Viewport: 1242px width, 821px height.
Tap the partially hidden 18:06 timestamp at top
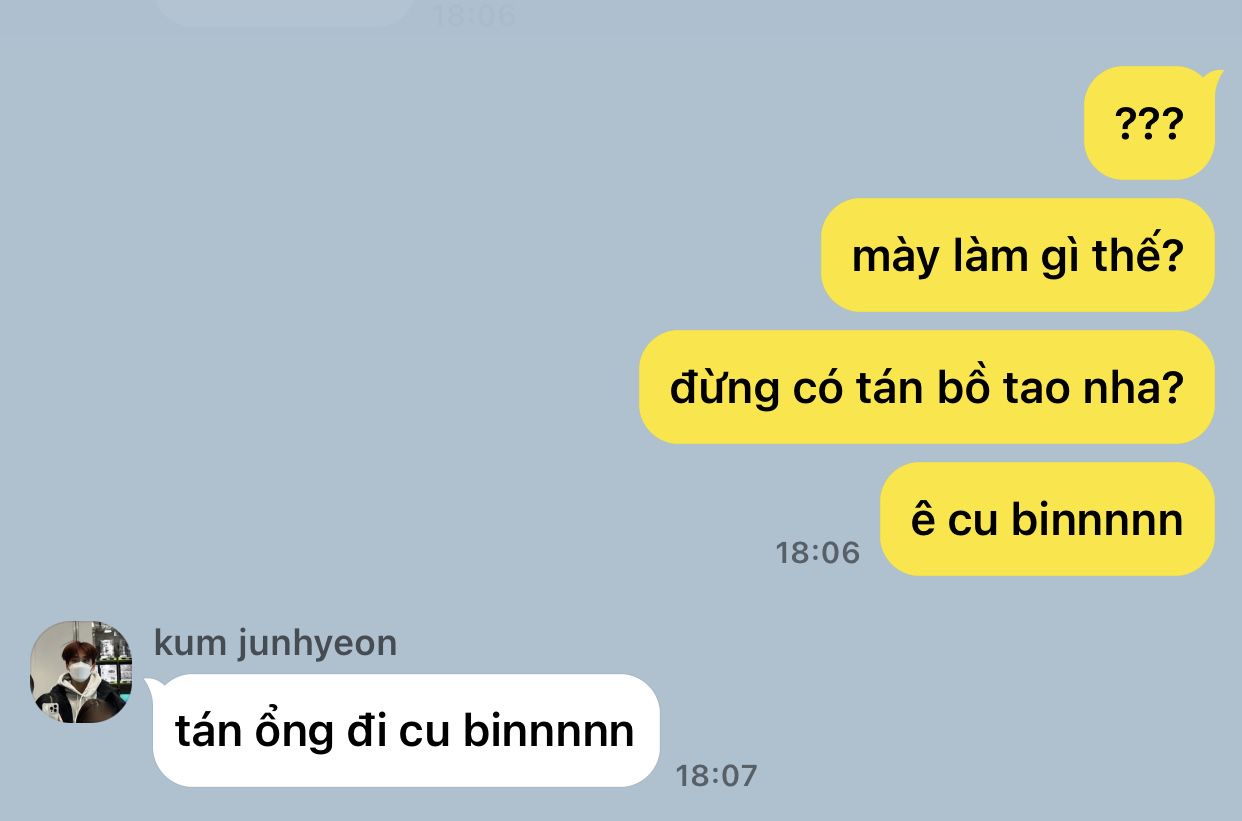coord(473,14)
